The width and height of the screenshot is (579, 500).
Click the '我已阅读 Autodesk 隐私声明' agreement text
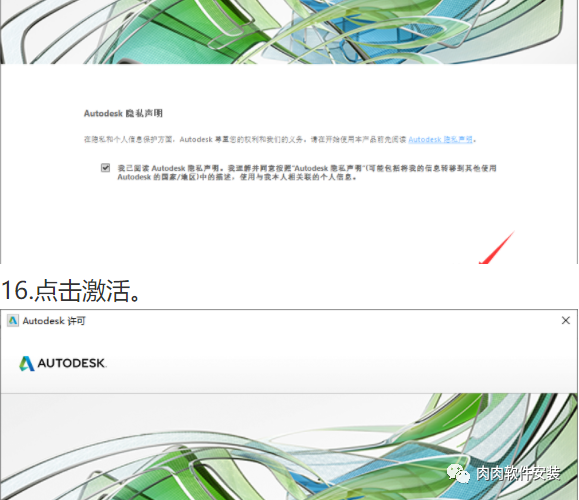click(306, 172)
